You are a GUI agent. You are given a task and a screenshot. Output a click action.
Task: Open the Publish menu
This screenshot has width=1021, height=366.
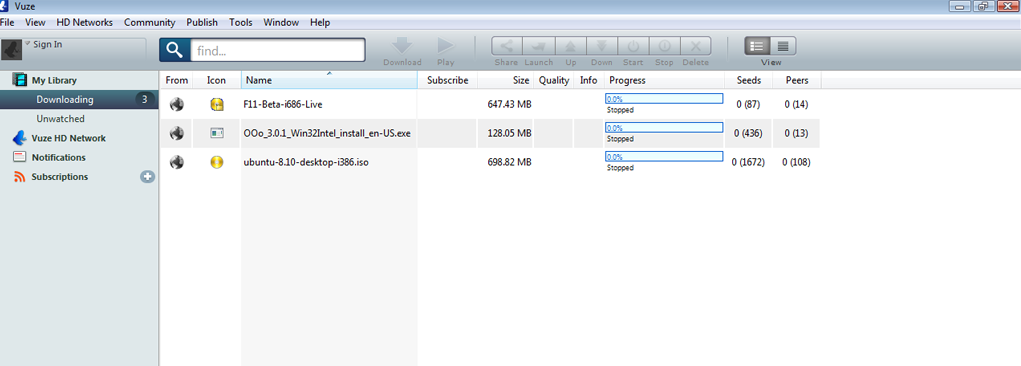tap(202, 22)
